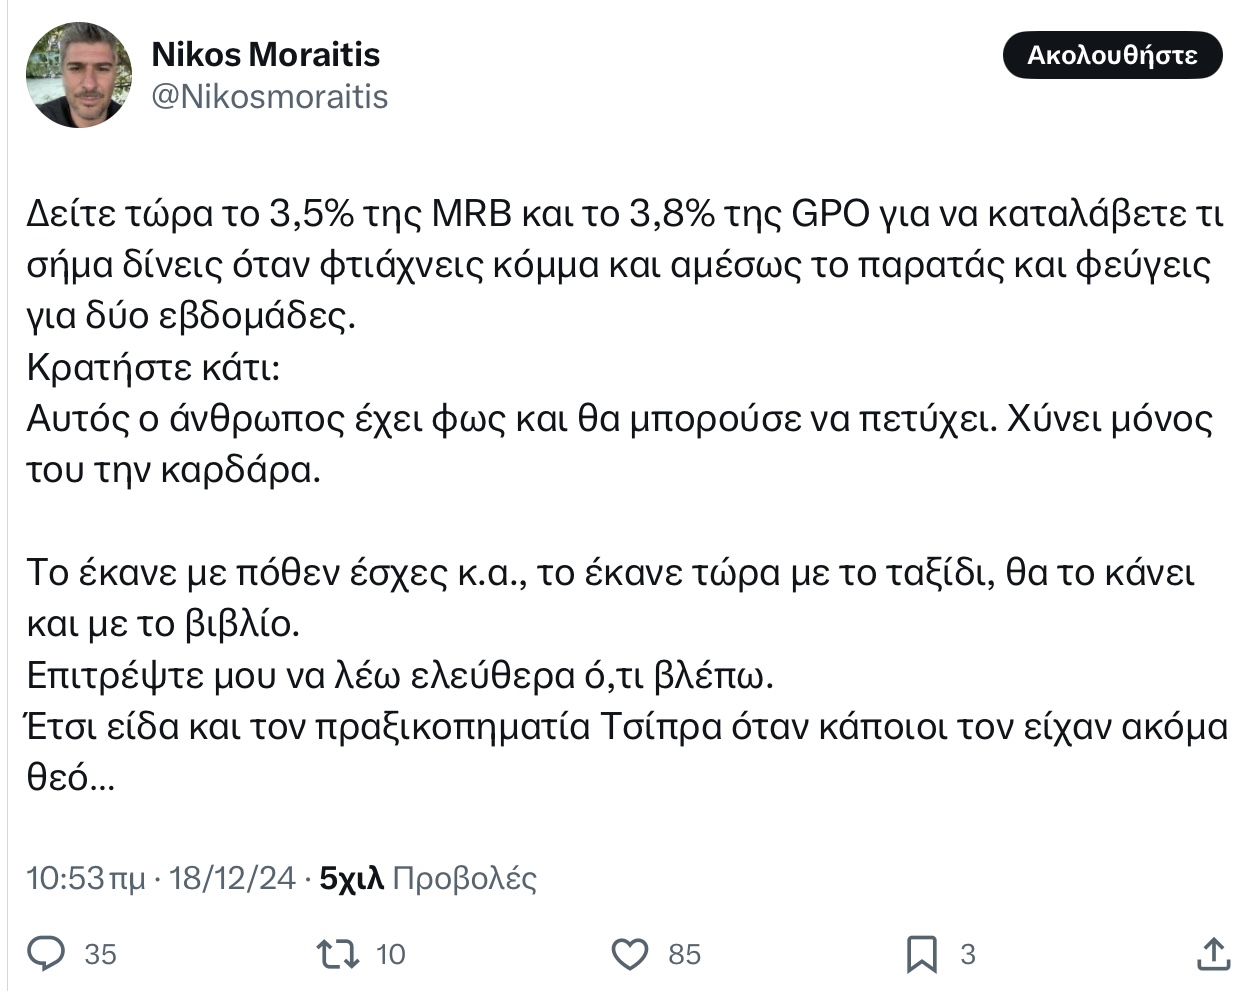Click the 3 bookmarks count
This screenshot has width=1244, height=991.
tap(967, 955)
